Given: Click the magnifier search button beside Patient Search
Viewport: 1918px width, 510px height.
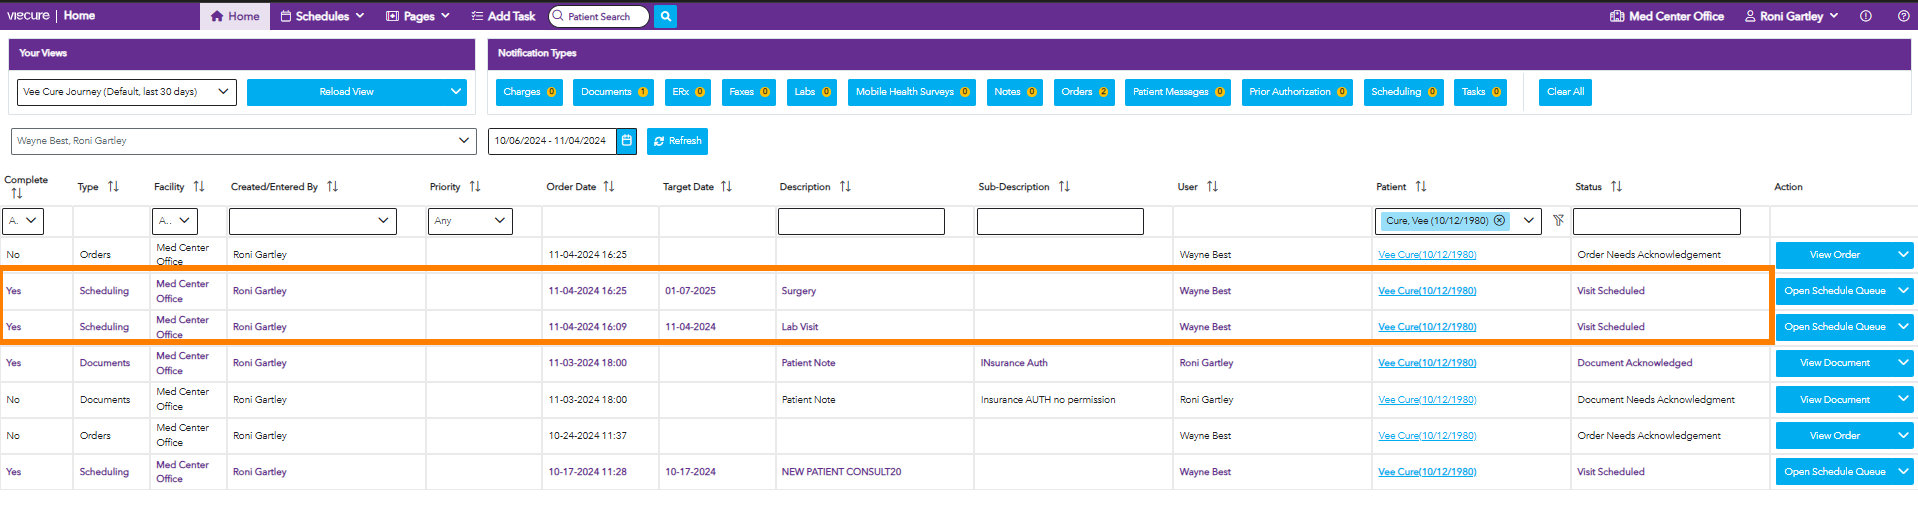Looking at the screenshot, I should pos(665,16).
